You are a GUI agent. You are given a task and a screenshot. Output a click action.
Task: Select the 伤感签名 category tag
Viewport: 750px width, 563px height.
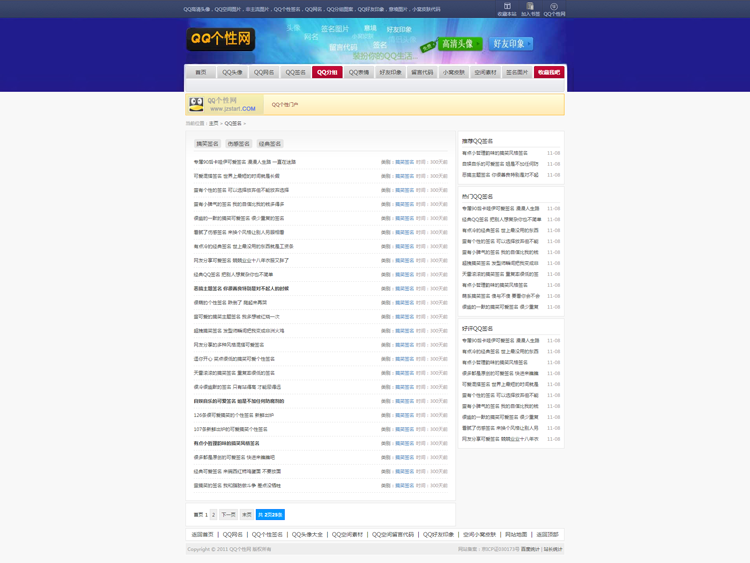(x=239, y=144)
